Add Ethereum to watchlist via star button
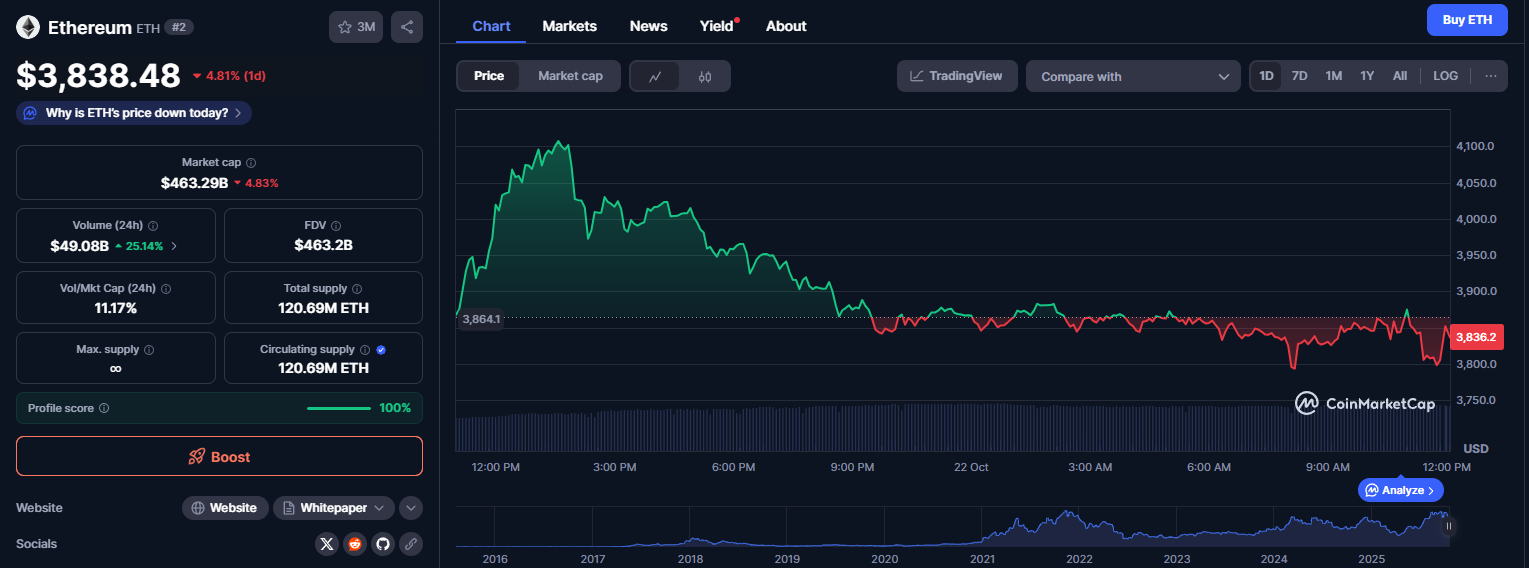This screenshot has width=1529, height=568. tap(356, 27)
